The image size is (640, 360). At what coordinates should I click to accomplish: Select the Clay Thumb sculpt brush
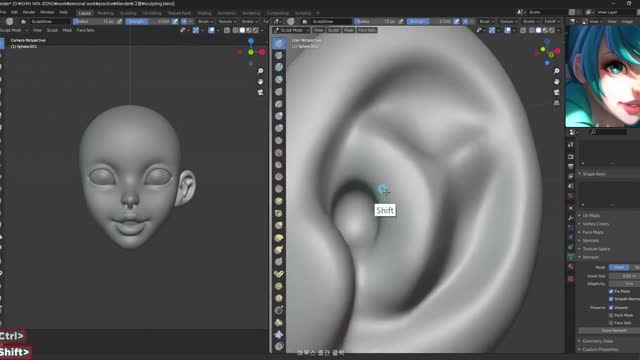coord(279,91)
